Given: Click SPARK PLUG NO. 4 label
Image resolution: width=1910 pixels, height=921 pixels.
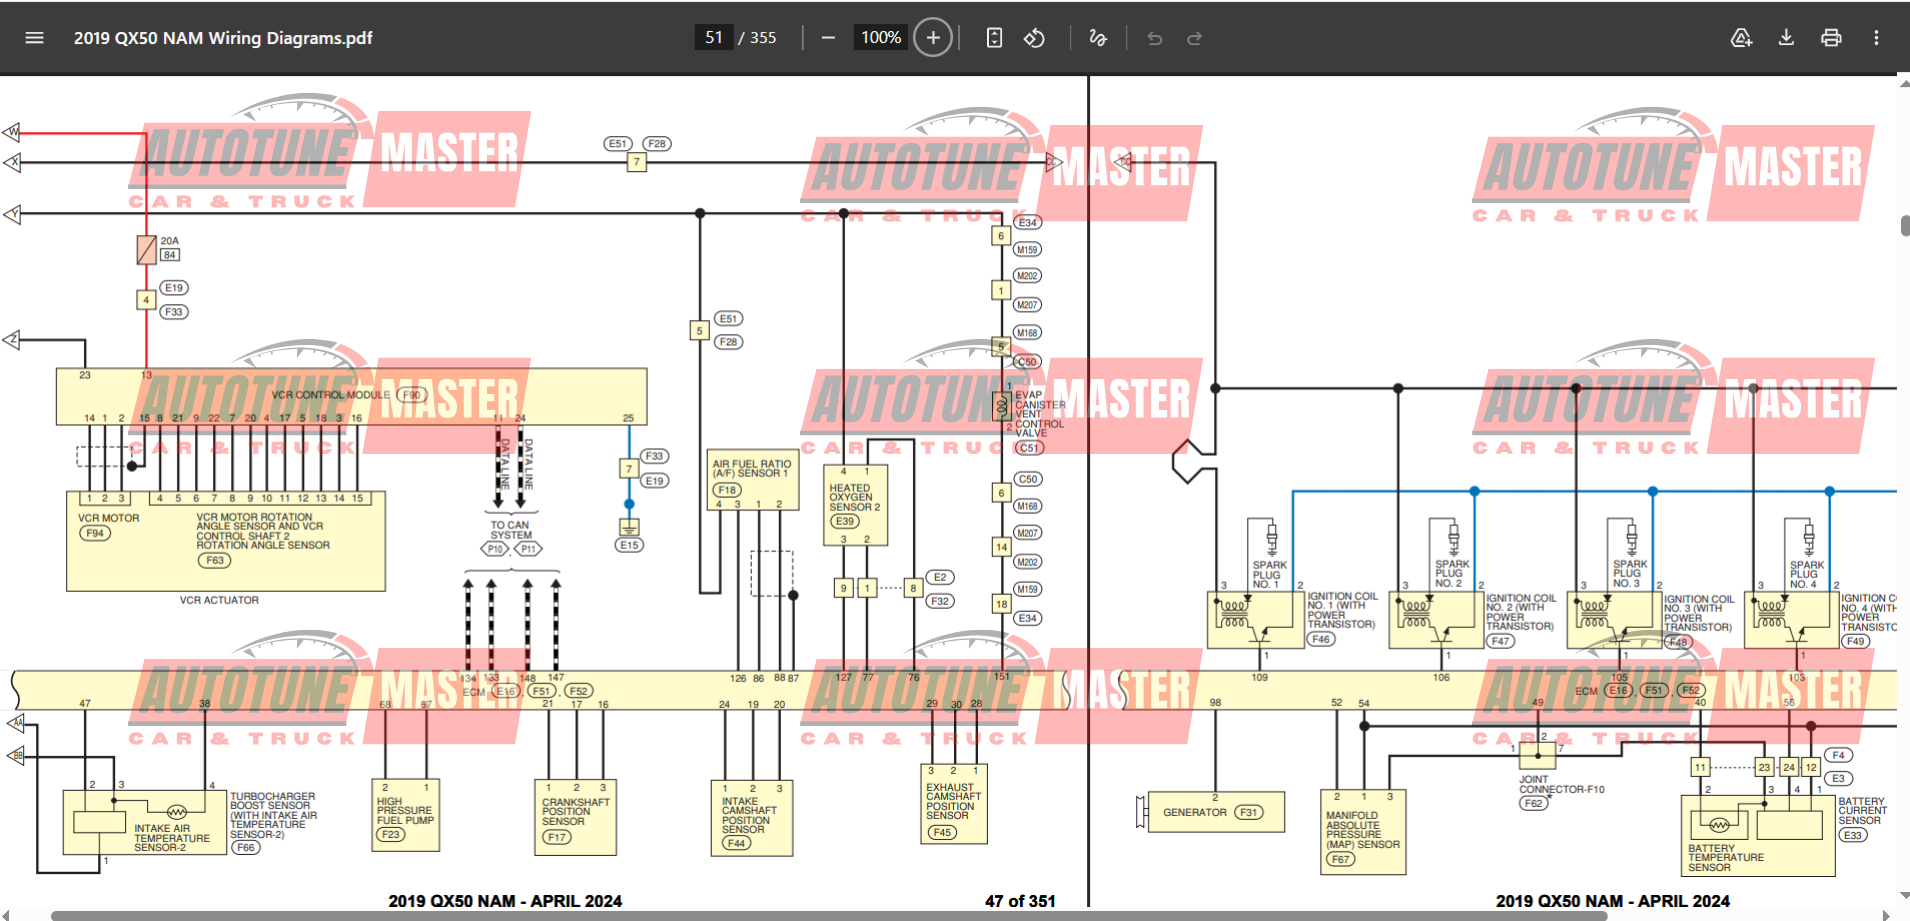Looking at the screenshot, I should (x=1806, y=574).
